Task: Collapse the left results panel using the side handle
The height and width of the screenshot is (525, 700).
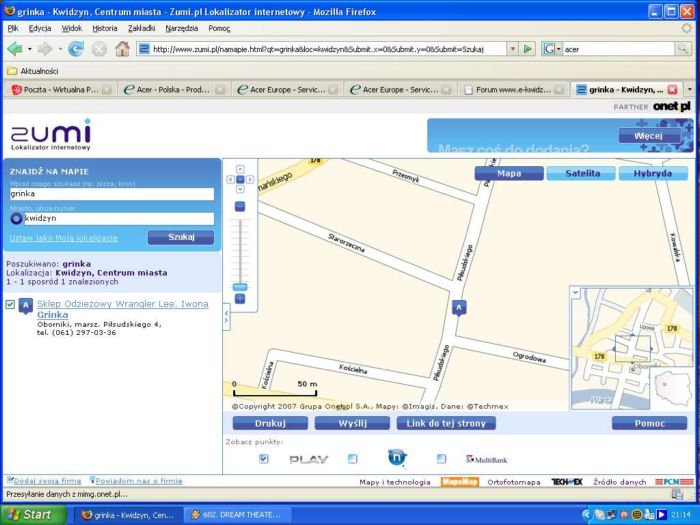Action: coord(226,315)
